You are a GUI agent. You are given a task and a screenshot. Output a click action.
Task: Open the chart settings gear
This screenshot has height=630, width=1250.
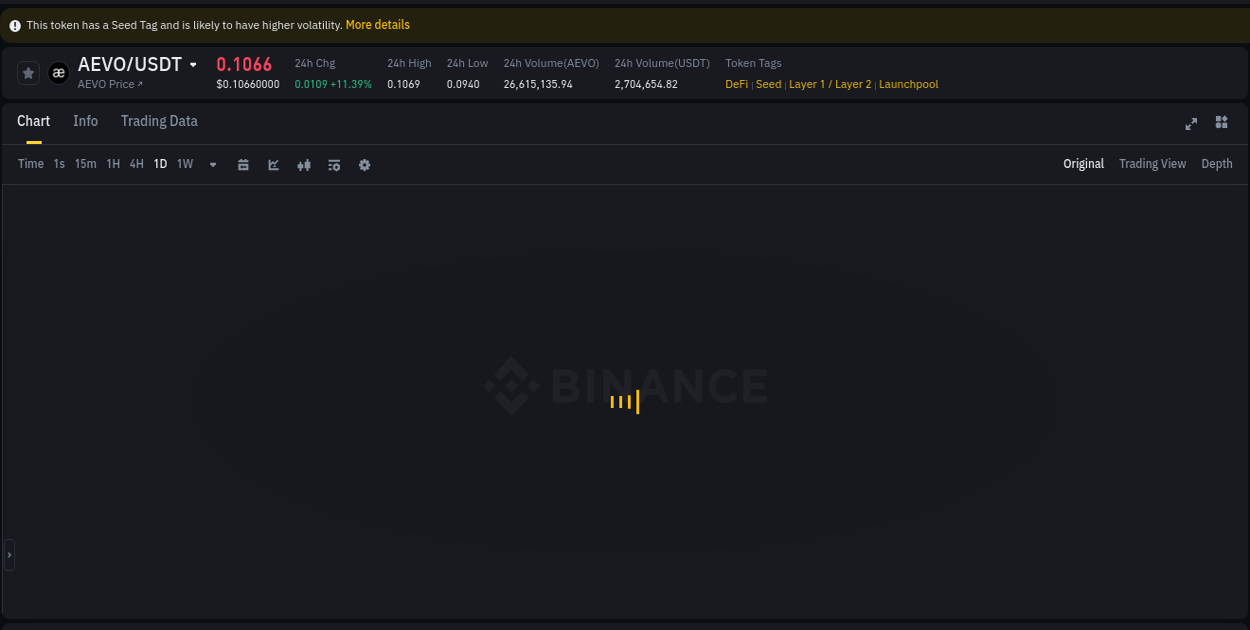pos(364,164)
